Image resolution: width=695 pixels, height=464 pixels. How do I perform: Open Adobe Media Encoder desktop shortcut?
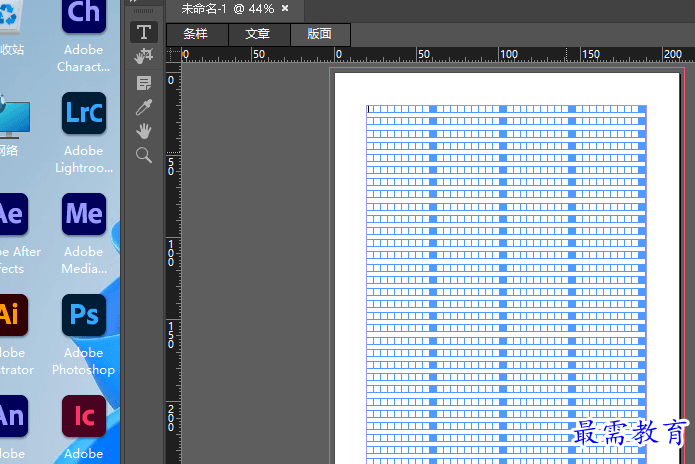(x=83, y=234)
